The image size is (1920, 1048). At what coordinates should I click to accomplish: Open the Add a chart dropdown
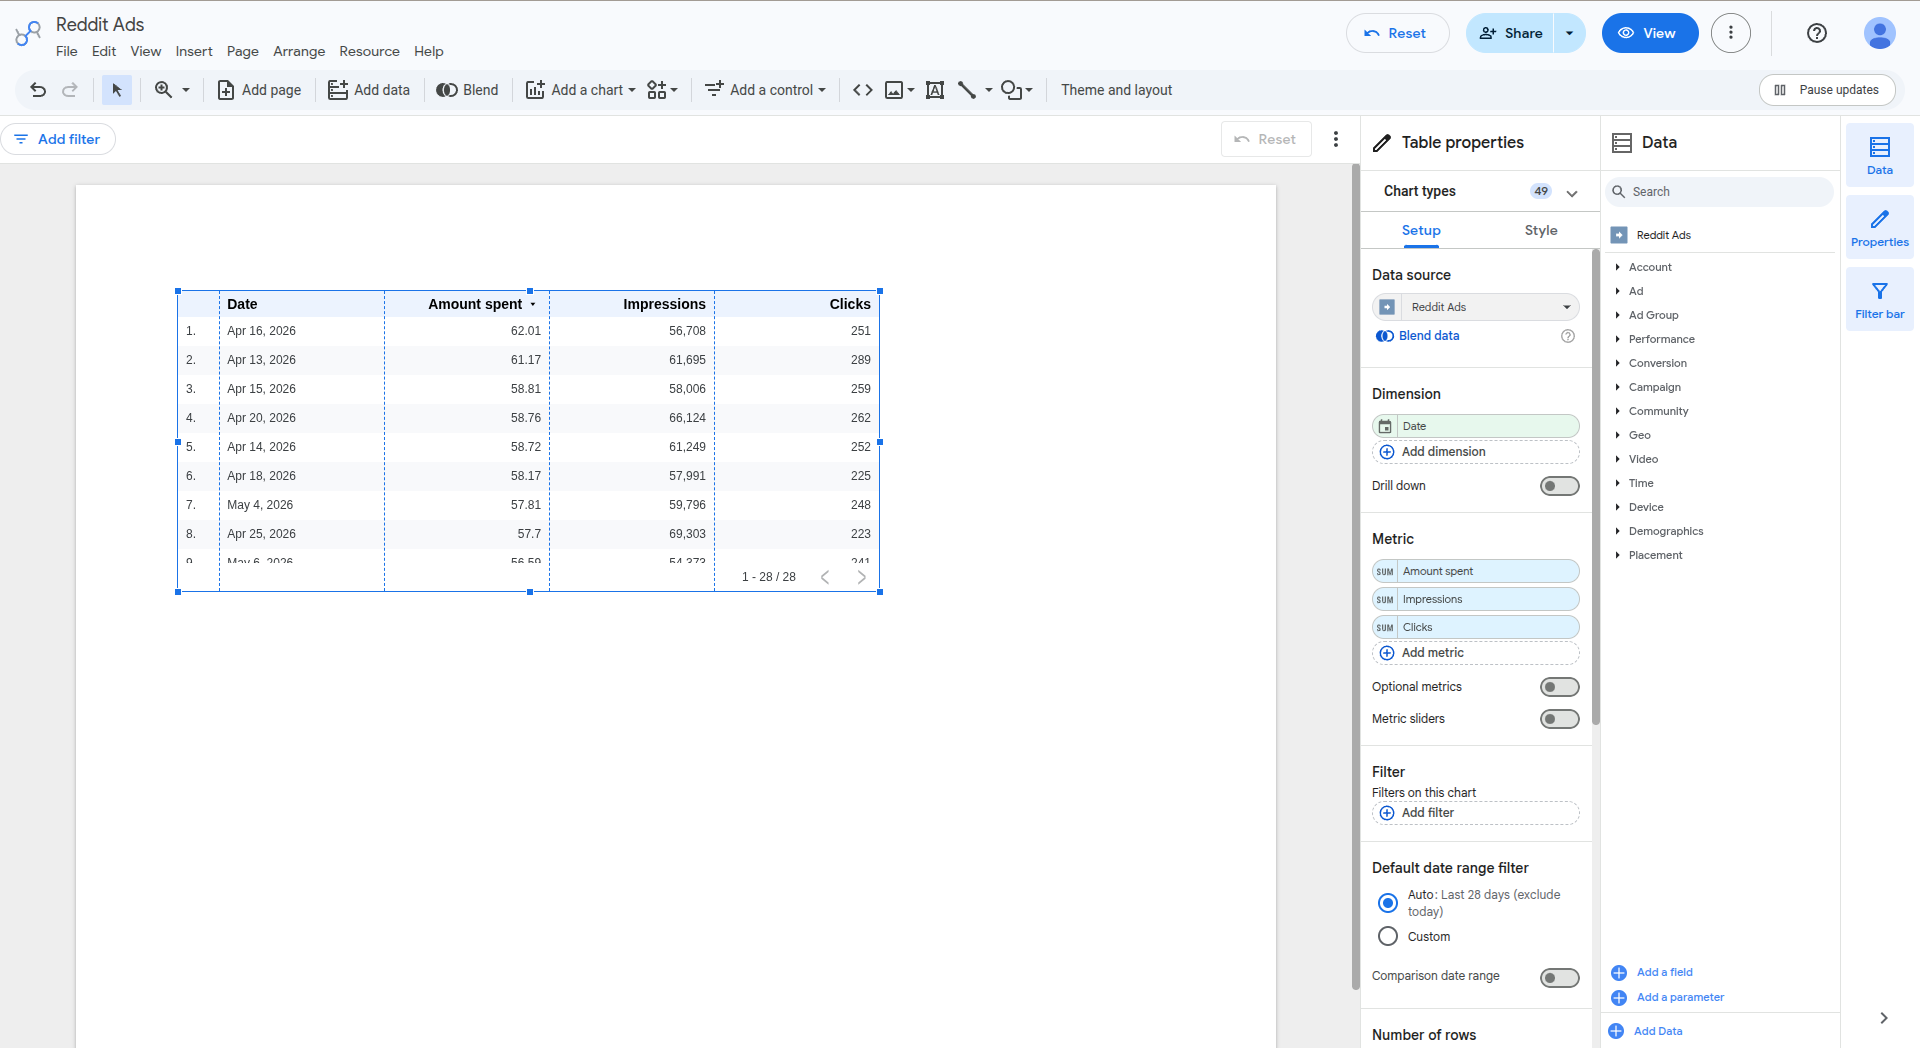coord(581,90)
